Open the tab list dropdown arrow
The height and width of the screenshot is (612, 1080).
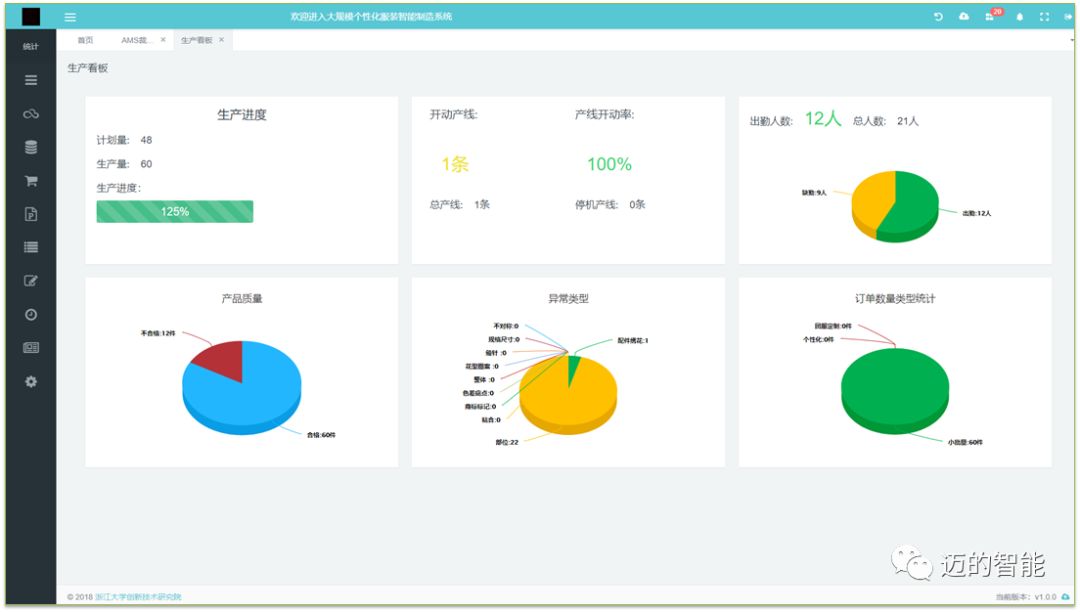1071,38
